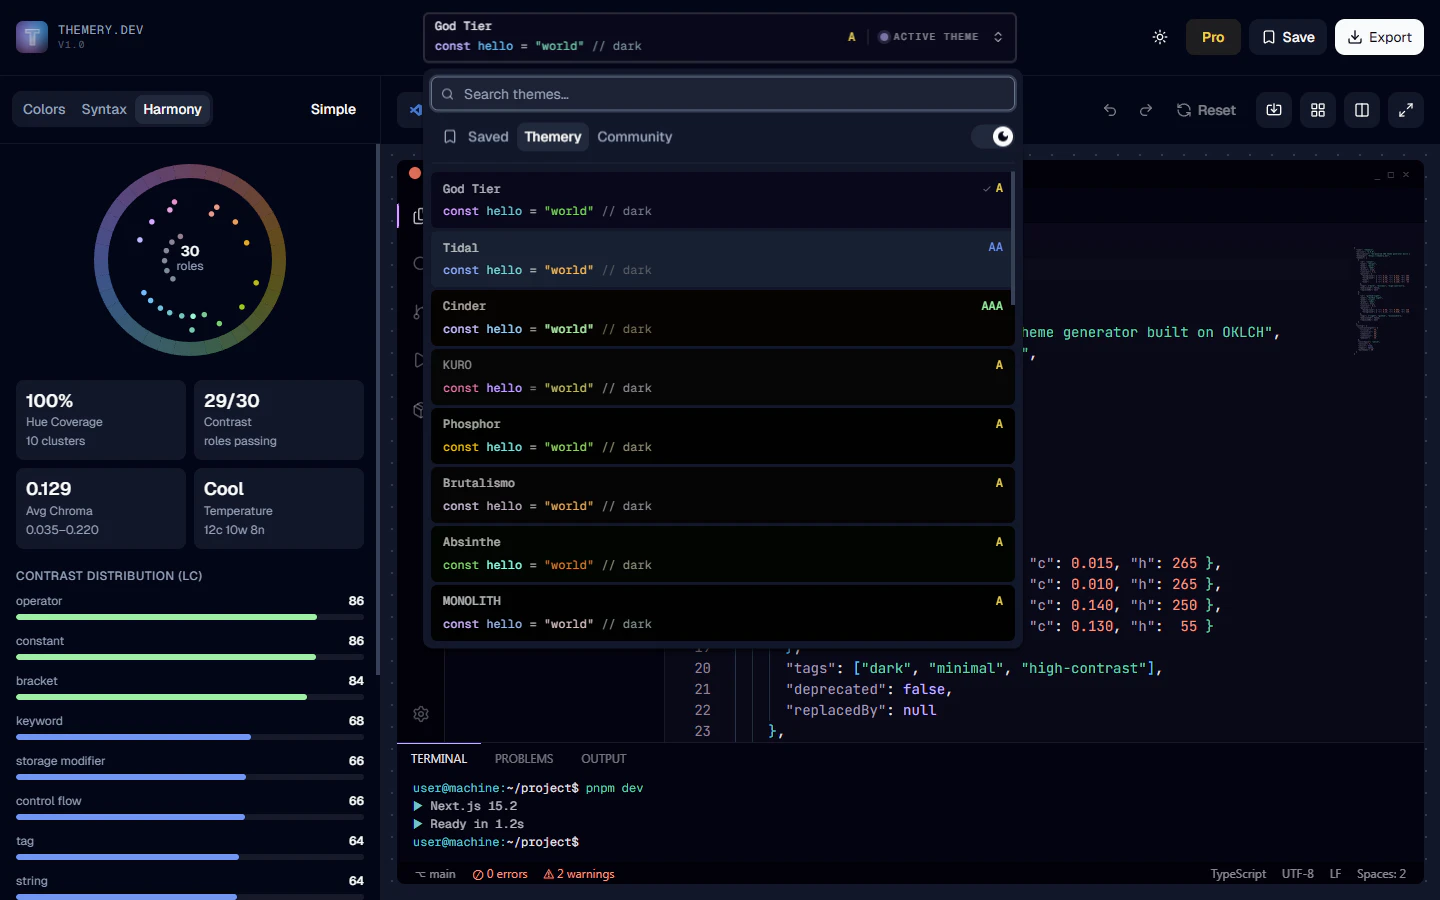
Task: Toggle the active checkmark on God Tier
Action: (x=985, y=188)
